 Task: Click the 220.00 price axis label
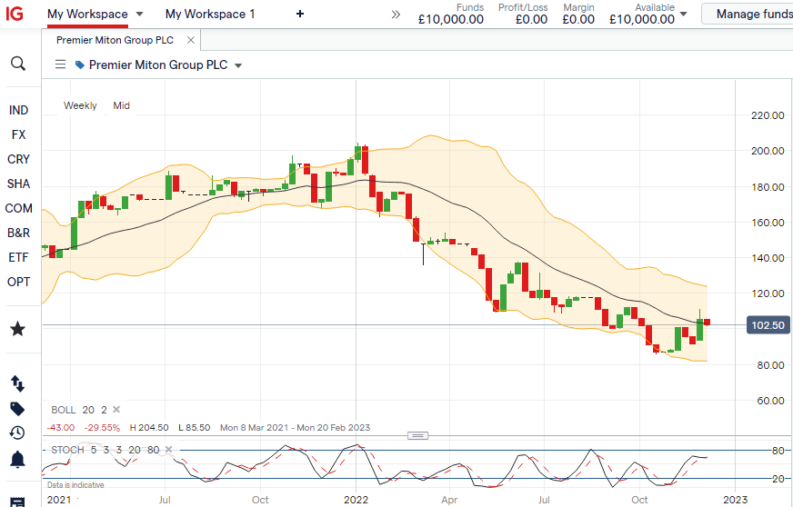768,116
